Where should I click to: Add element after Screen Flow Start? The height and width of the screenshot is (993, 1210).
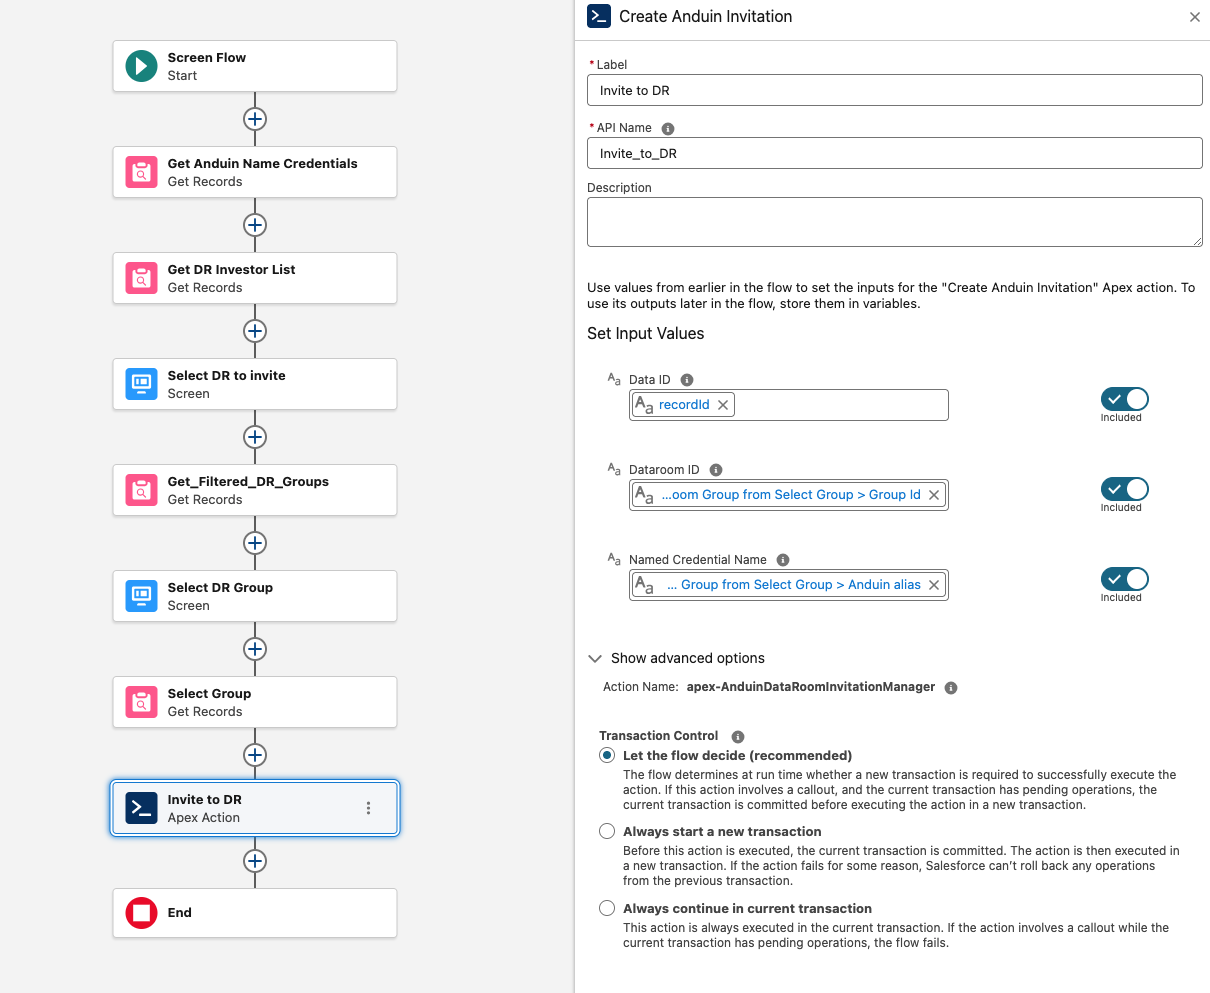tap(255, 119)
